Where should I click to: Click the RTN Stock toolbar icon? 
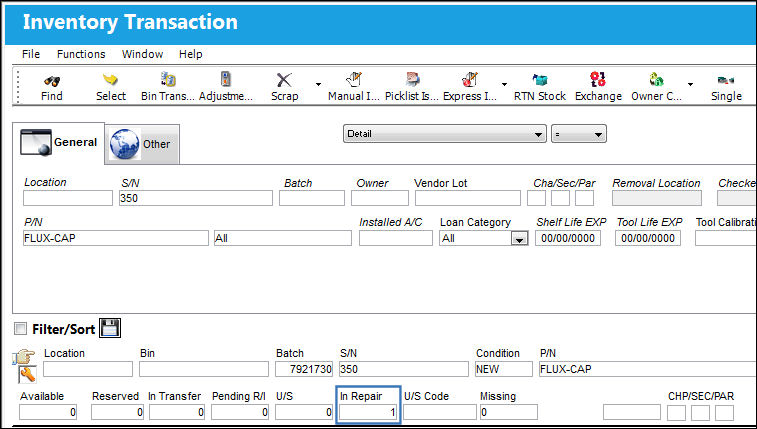pos(539,80)
